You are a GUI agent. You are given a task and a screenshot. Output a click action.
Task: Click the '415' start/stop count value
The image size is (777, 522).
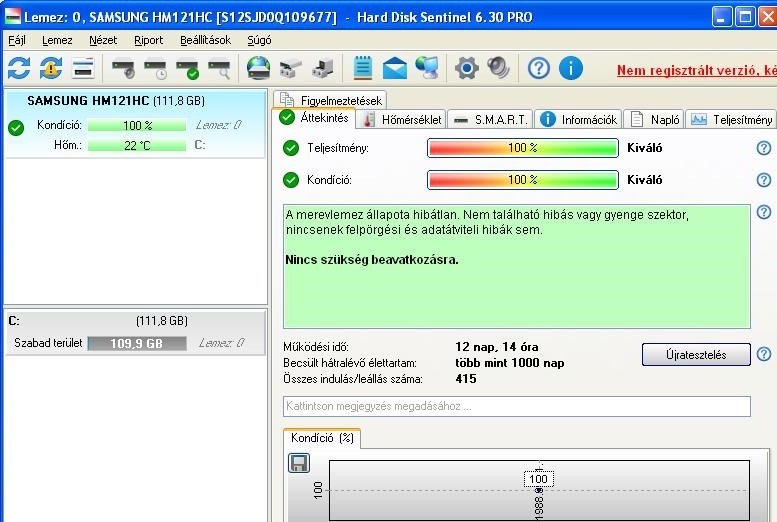(466, 379)
